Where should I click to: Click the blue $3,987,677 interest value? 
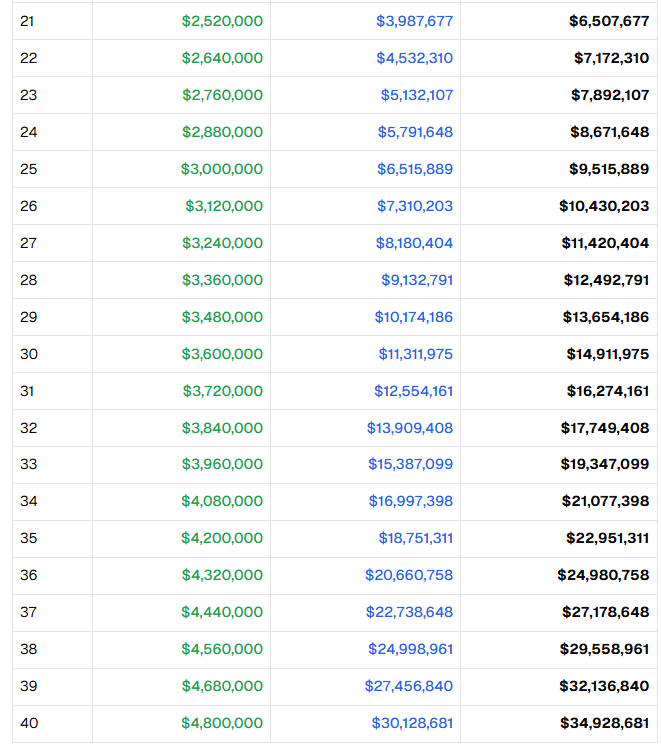click(x=414, y=21)
